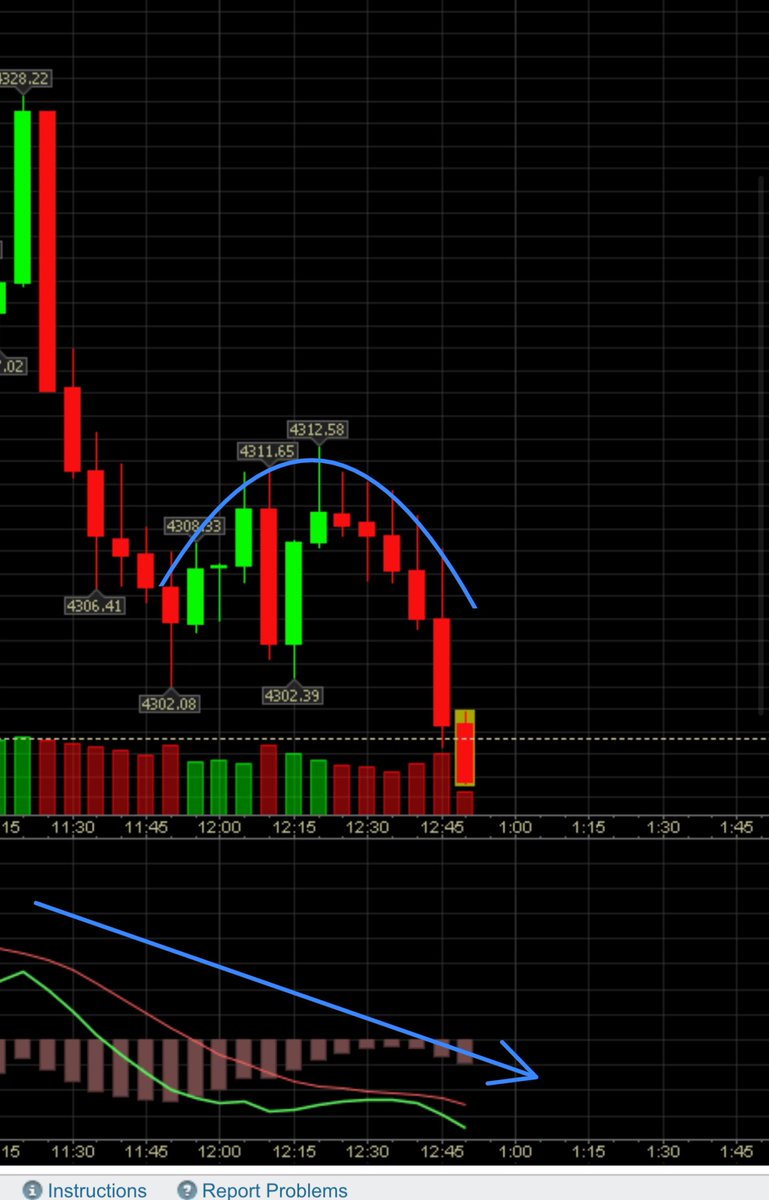Click 12:00 on the price chart time axis

point(219,827)
